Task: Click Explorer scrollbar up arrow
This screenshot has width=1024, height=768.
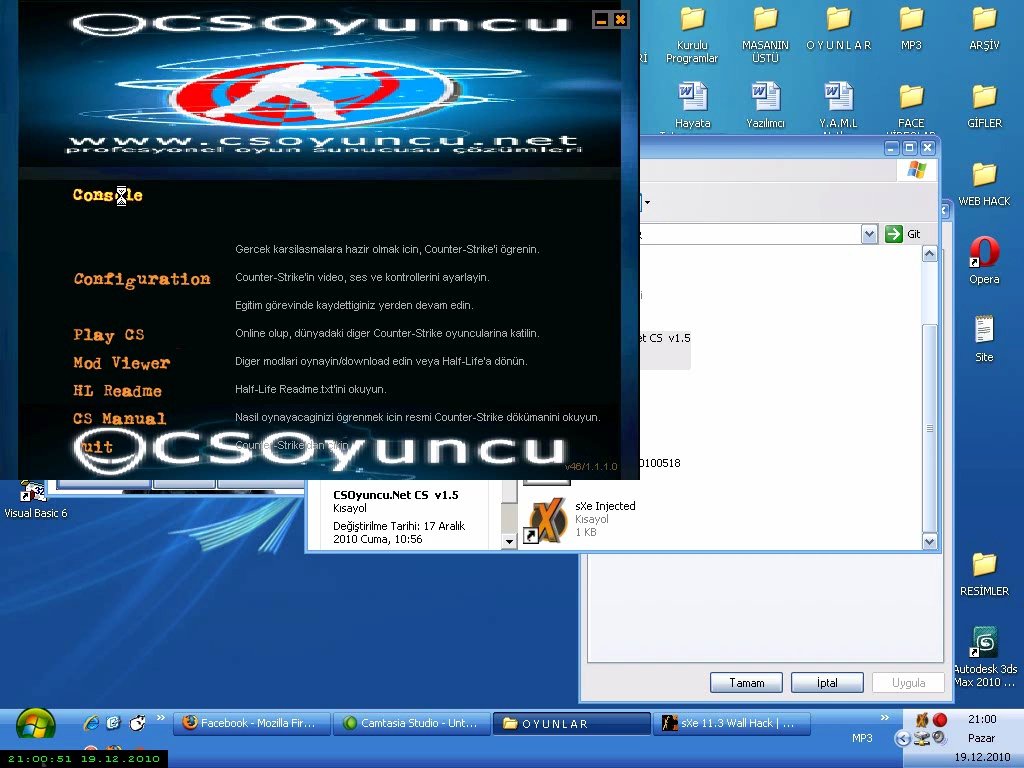Action: pos(929,253)
